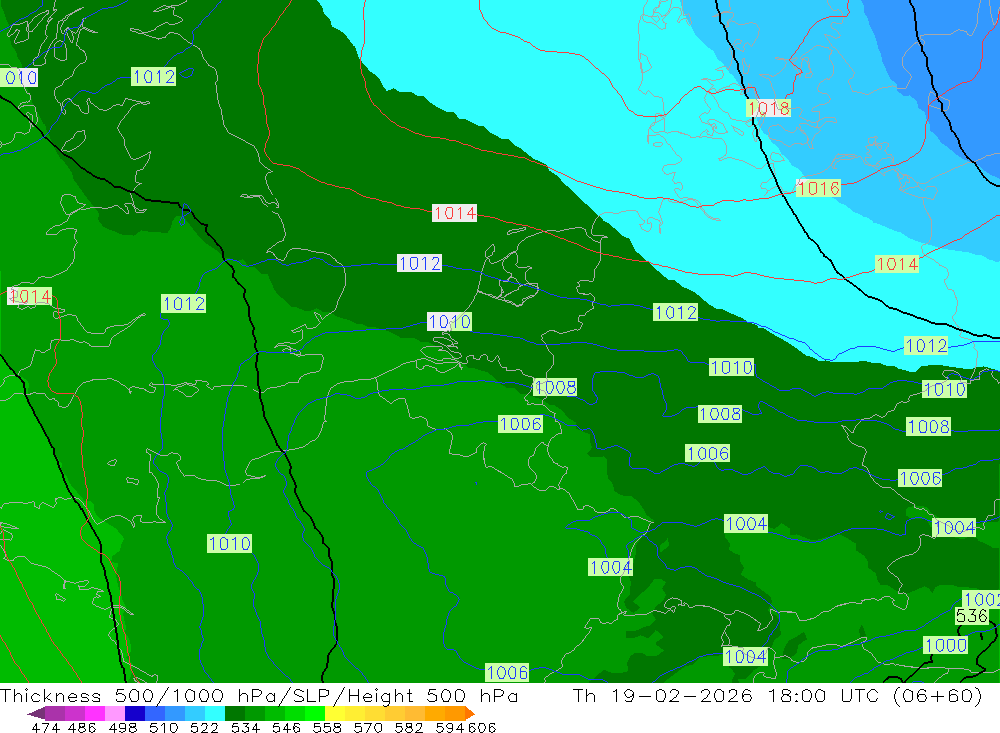This screenshot has width=1000, height=733.
Task: Click the legend value 474
Action: pyautogui.click(x=45, y=727)
